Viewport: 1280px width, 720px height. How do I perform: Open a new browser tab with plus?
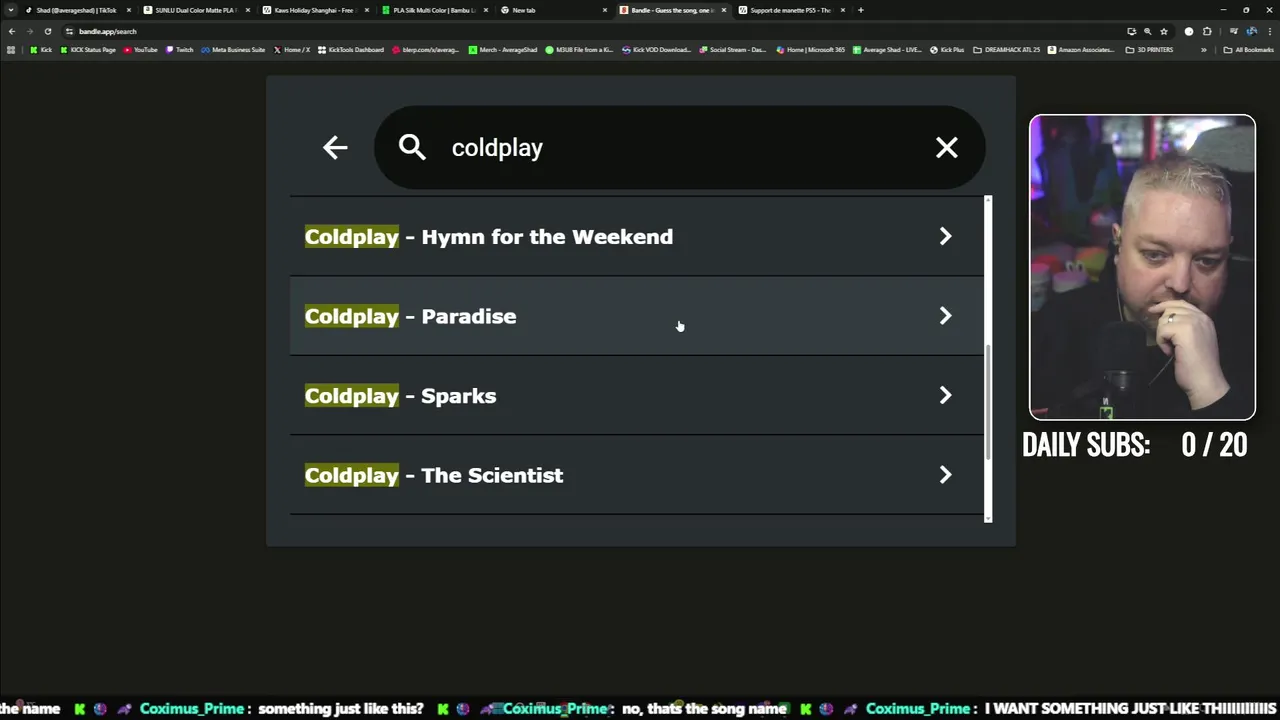point(860,10)
